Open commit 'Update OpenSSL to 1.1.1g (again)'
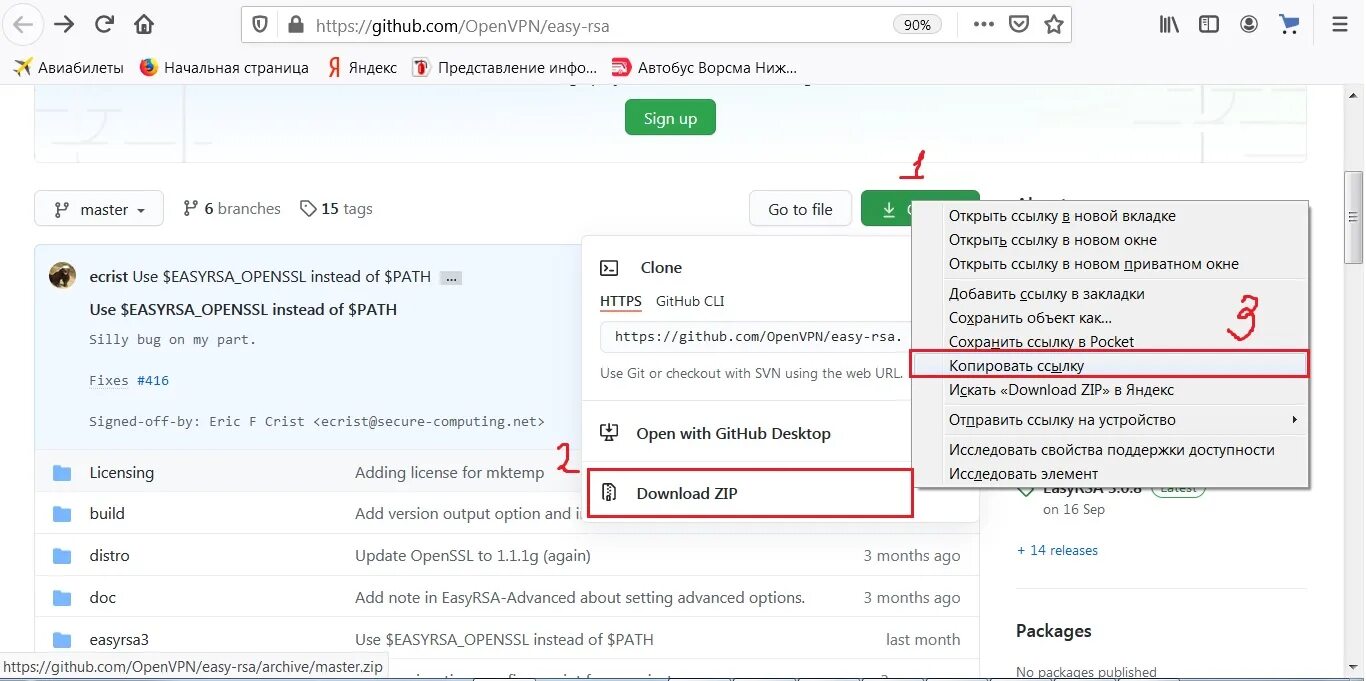Screen dimensions: 1366x681 (473, 555)
